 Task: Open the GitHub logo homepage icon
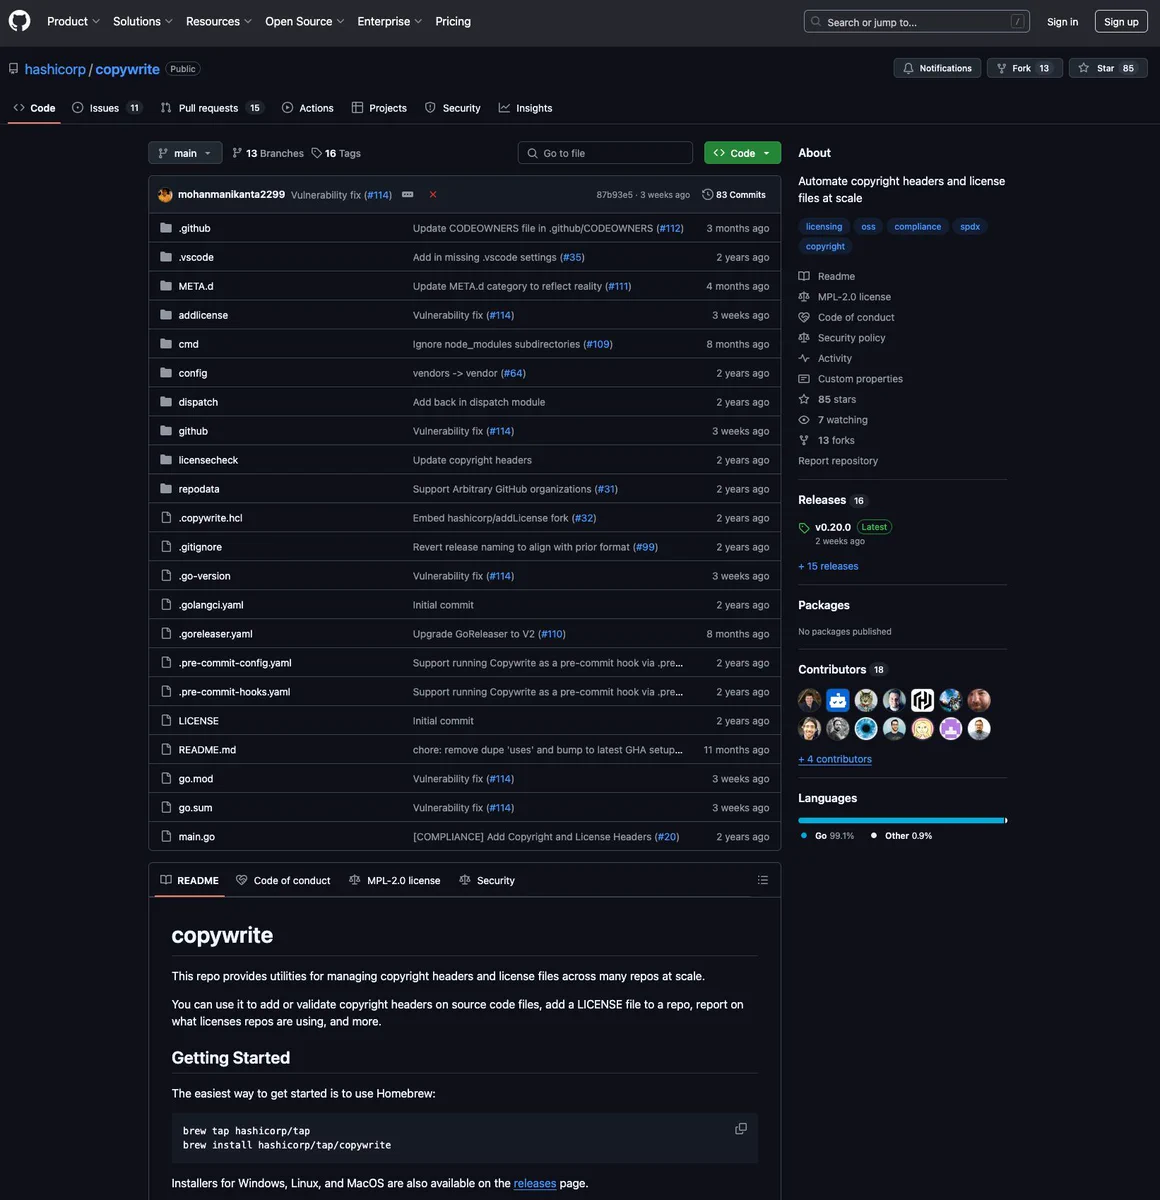pos(19,21)
